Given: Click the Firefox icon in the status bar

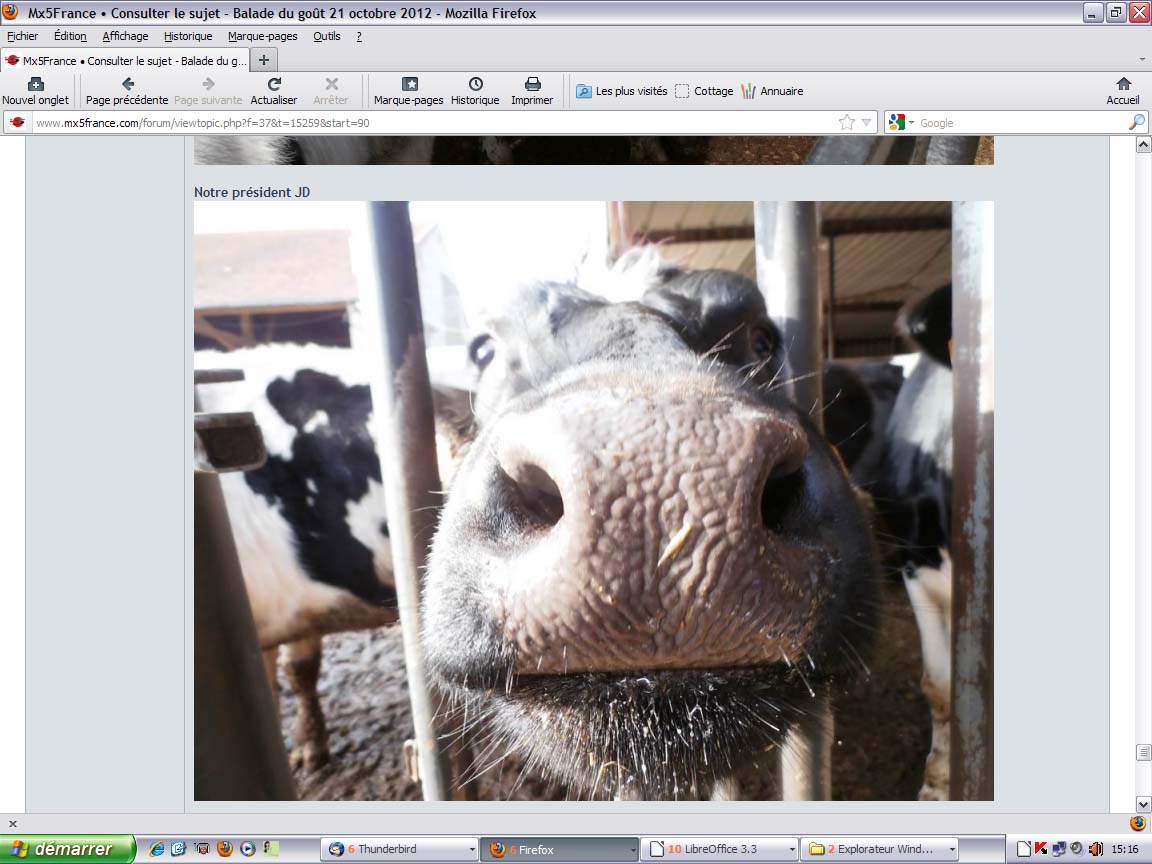Looking at the screenshot, I should click(x=1138, y=823).
